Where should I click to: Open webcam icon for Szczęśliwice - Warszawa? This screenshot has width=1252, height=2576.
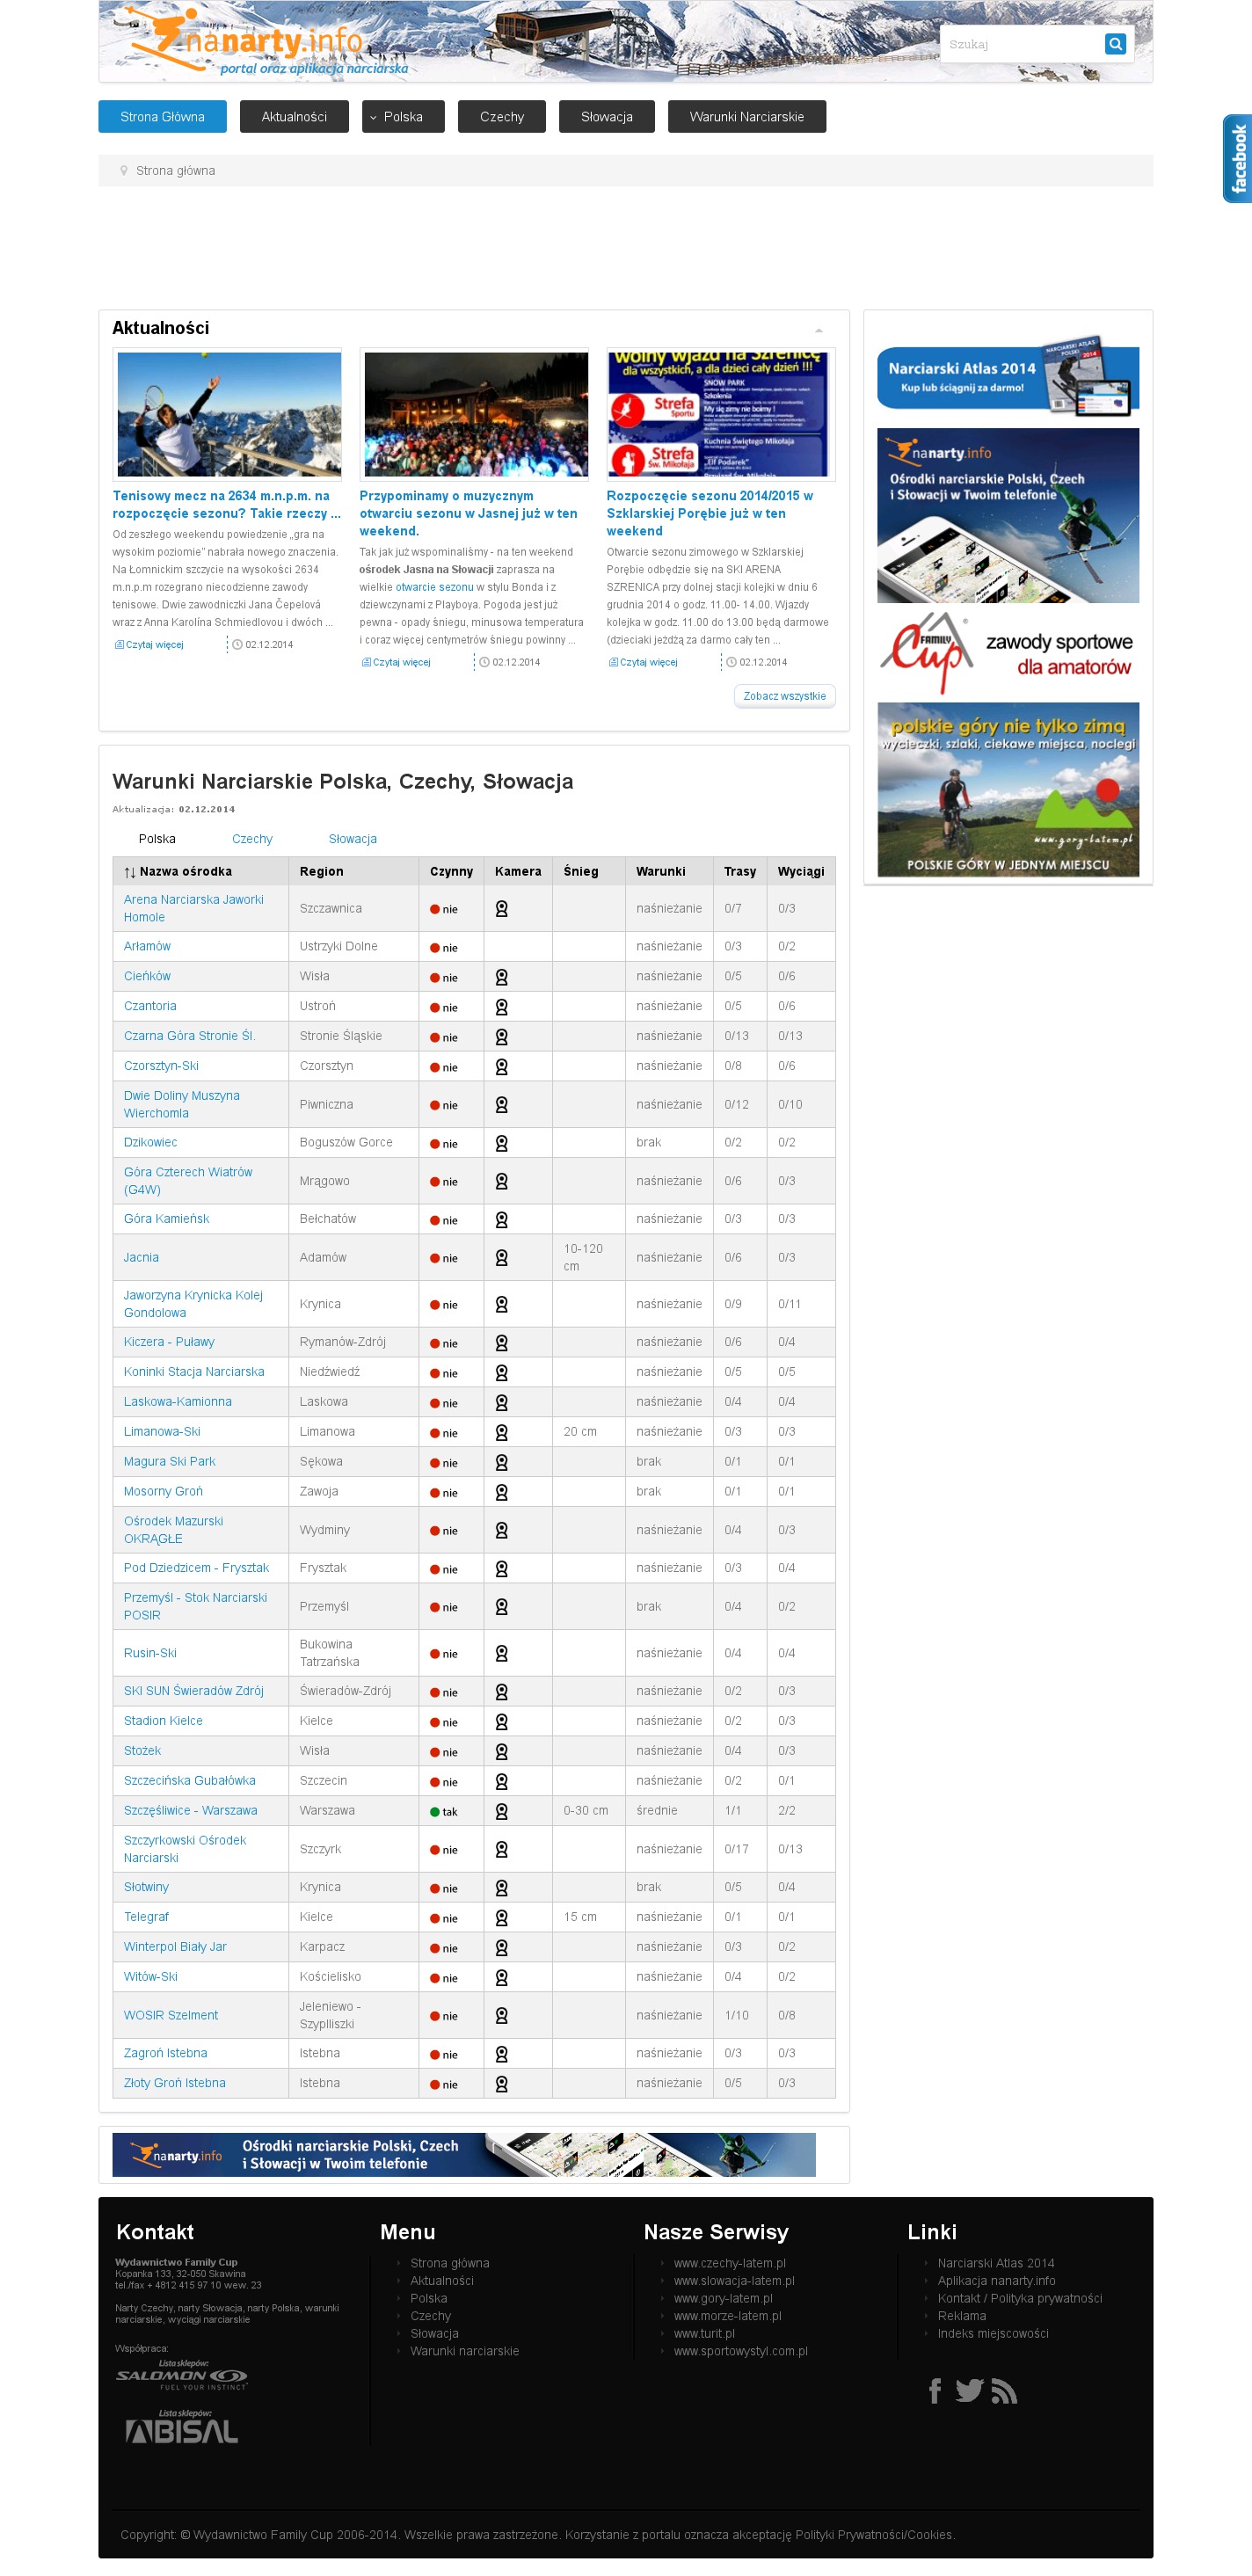501,1810
